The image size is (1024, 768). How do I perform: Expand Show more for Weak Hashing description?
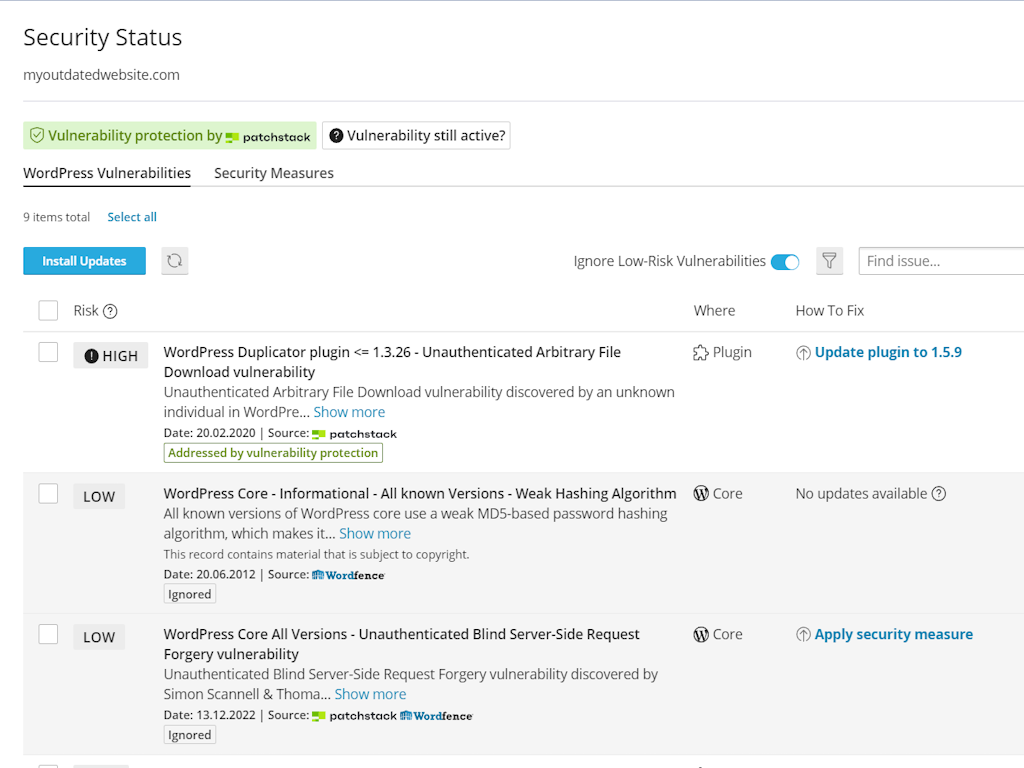pos(375,534)
